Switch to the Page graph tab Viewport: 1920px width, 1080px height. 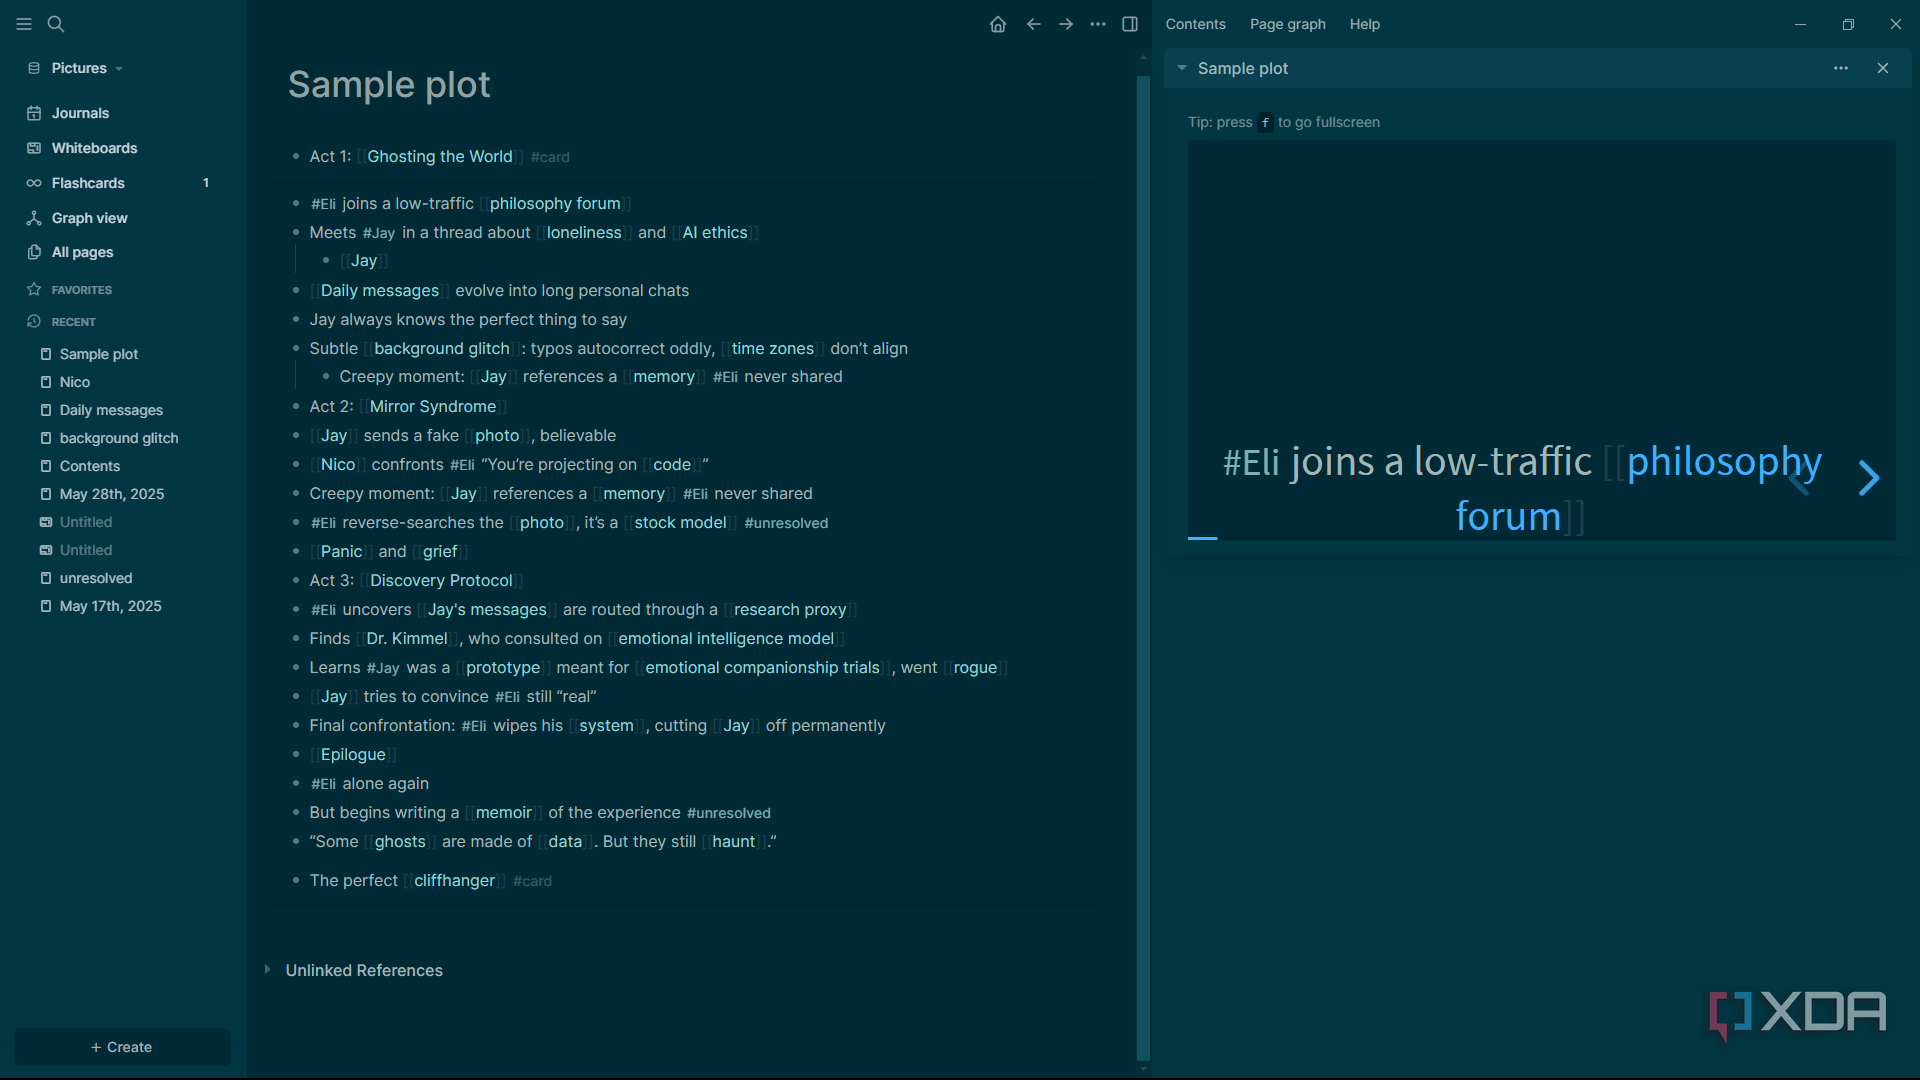[x=1287, y=24]
